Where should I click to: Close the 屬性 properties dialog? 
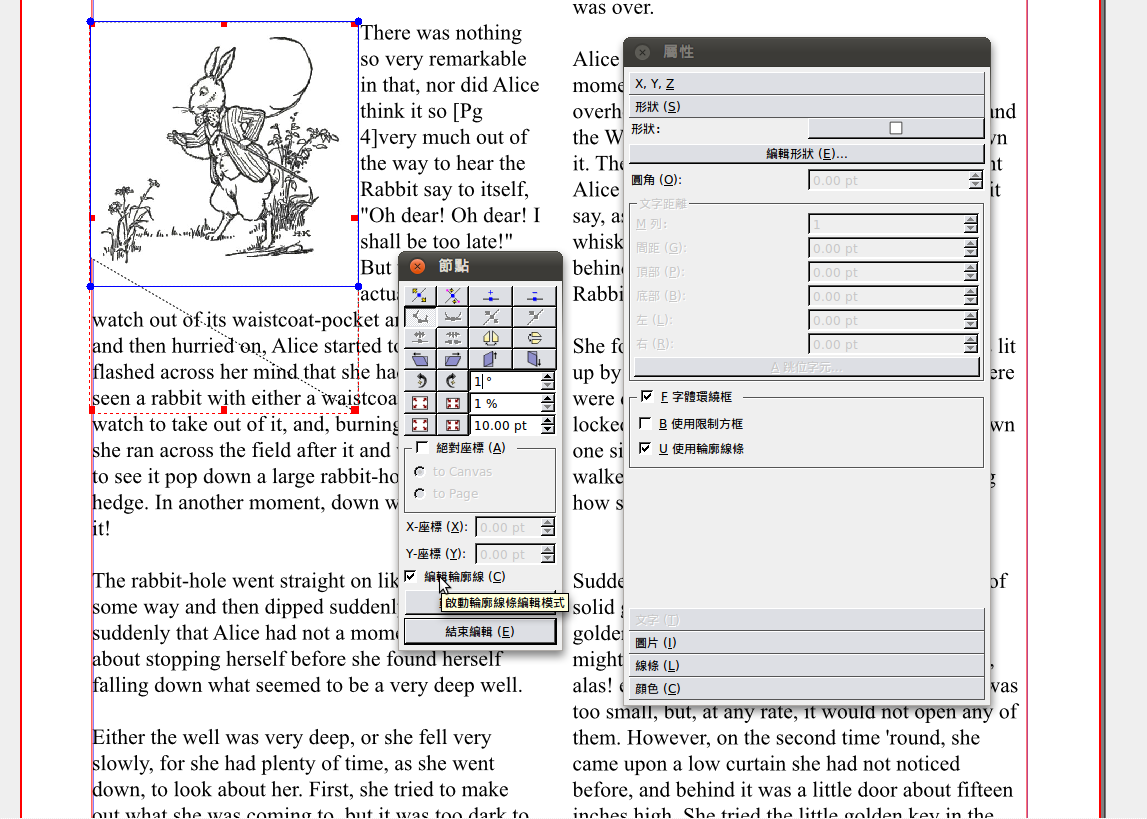click(x=642, y=52)
